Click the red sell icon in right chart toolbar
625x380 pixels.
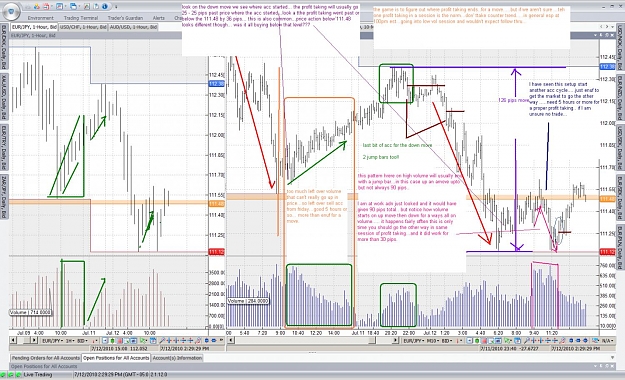coord(484,341)
